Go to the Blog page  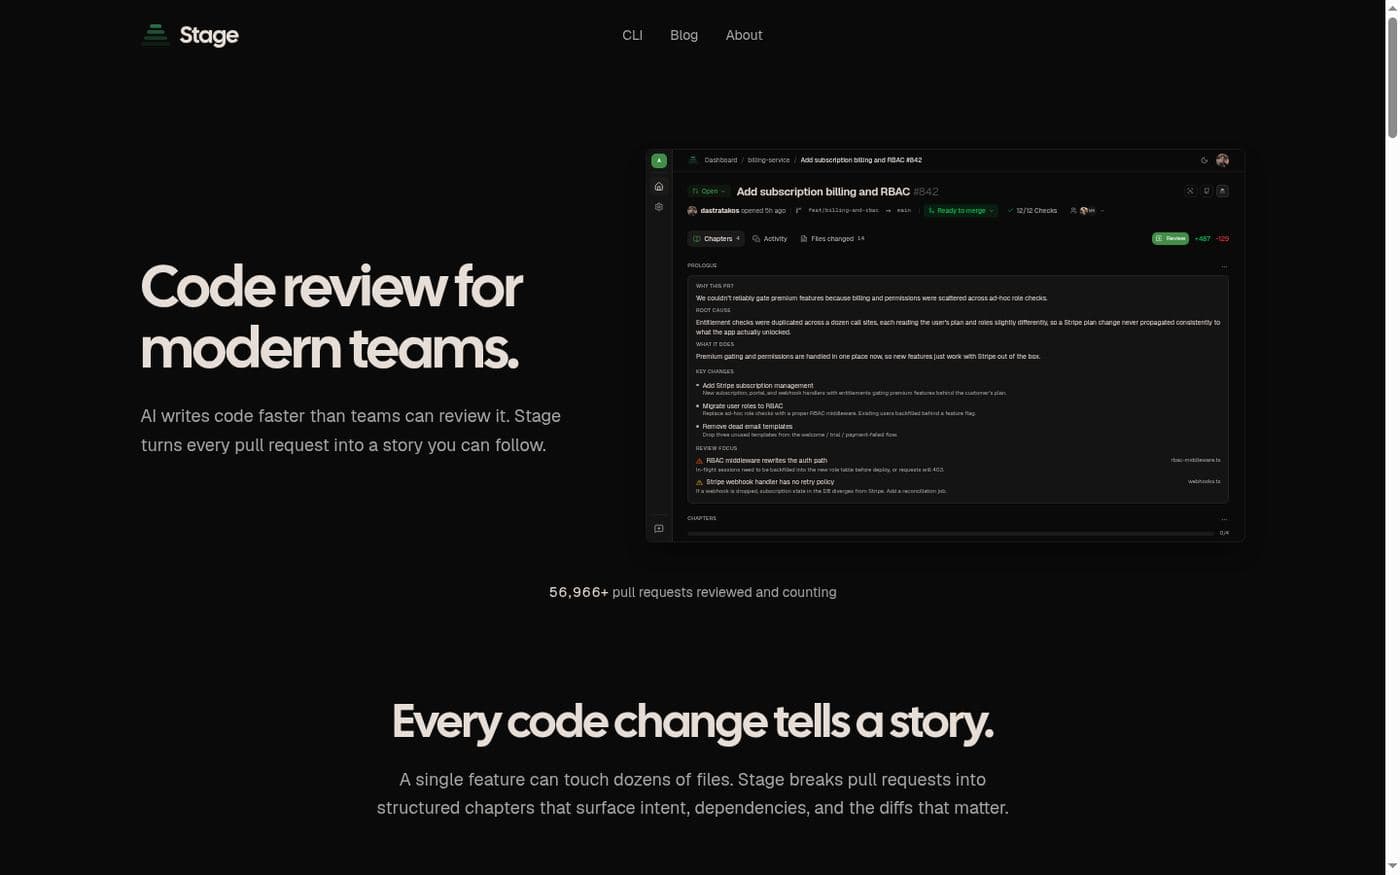pos(684,35)
